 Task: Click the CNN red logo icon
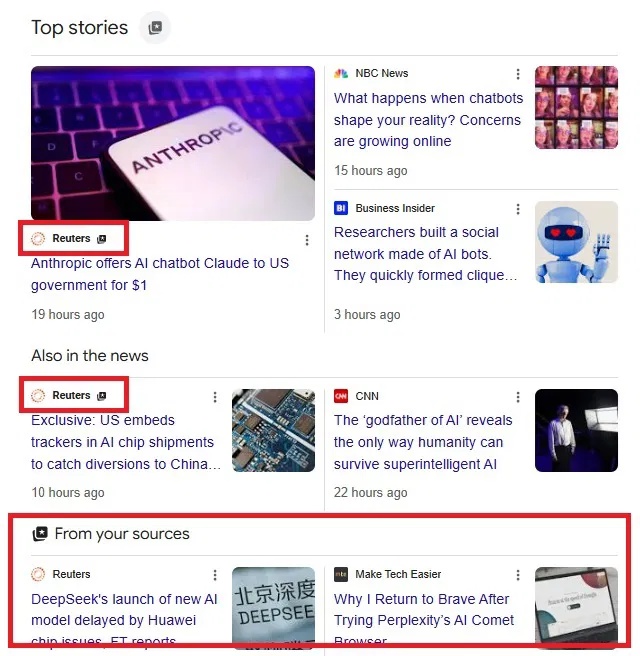point(341,396)
